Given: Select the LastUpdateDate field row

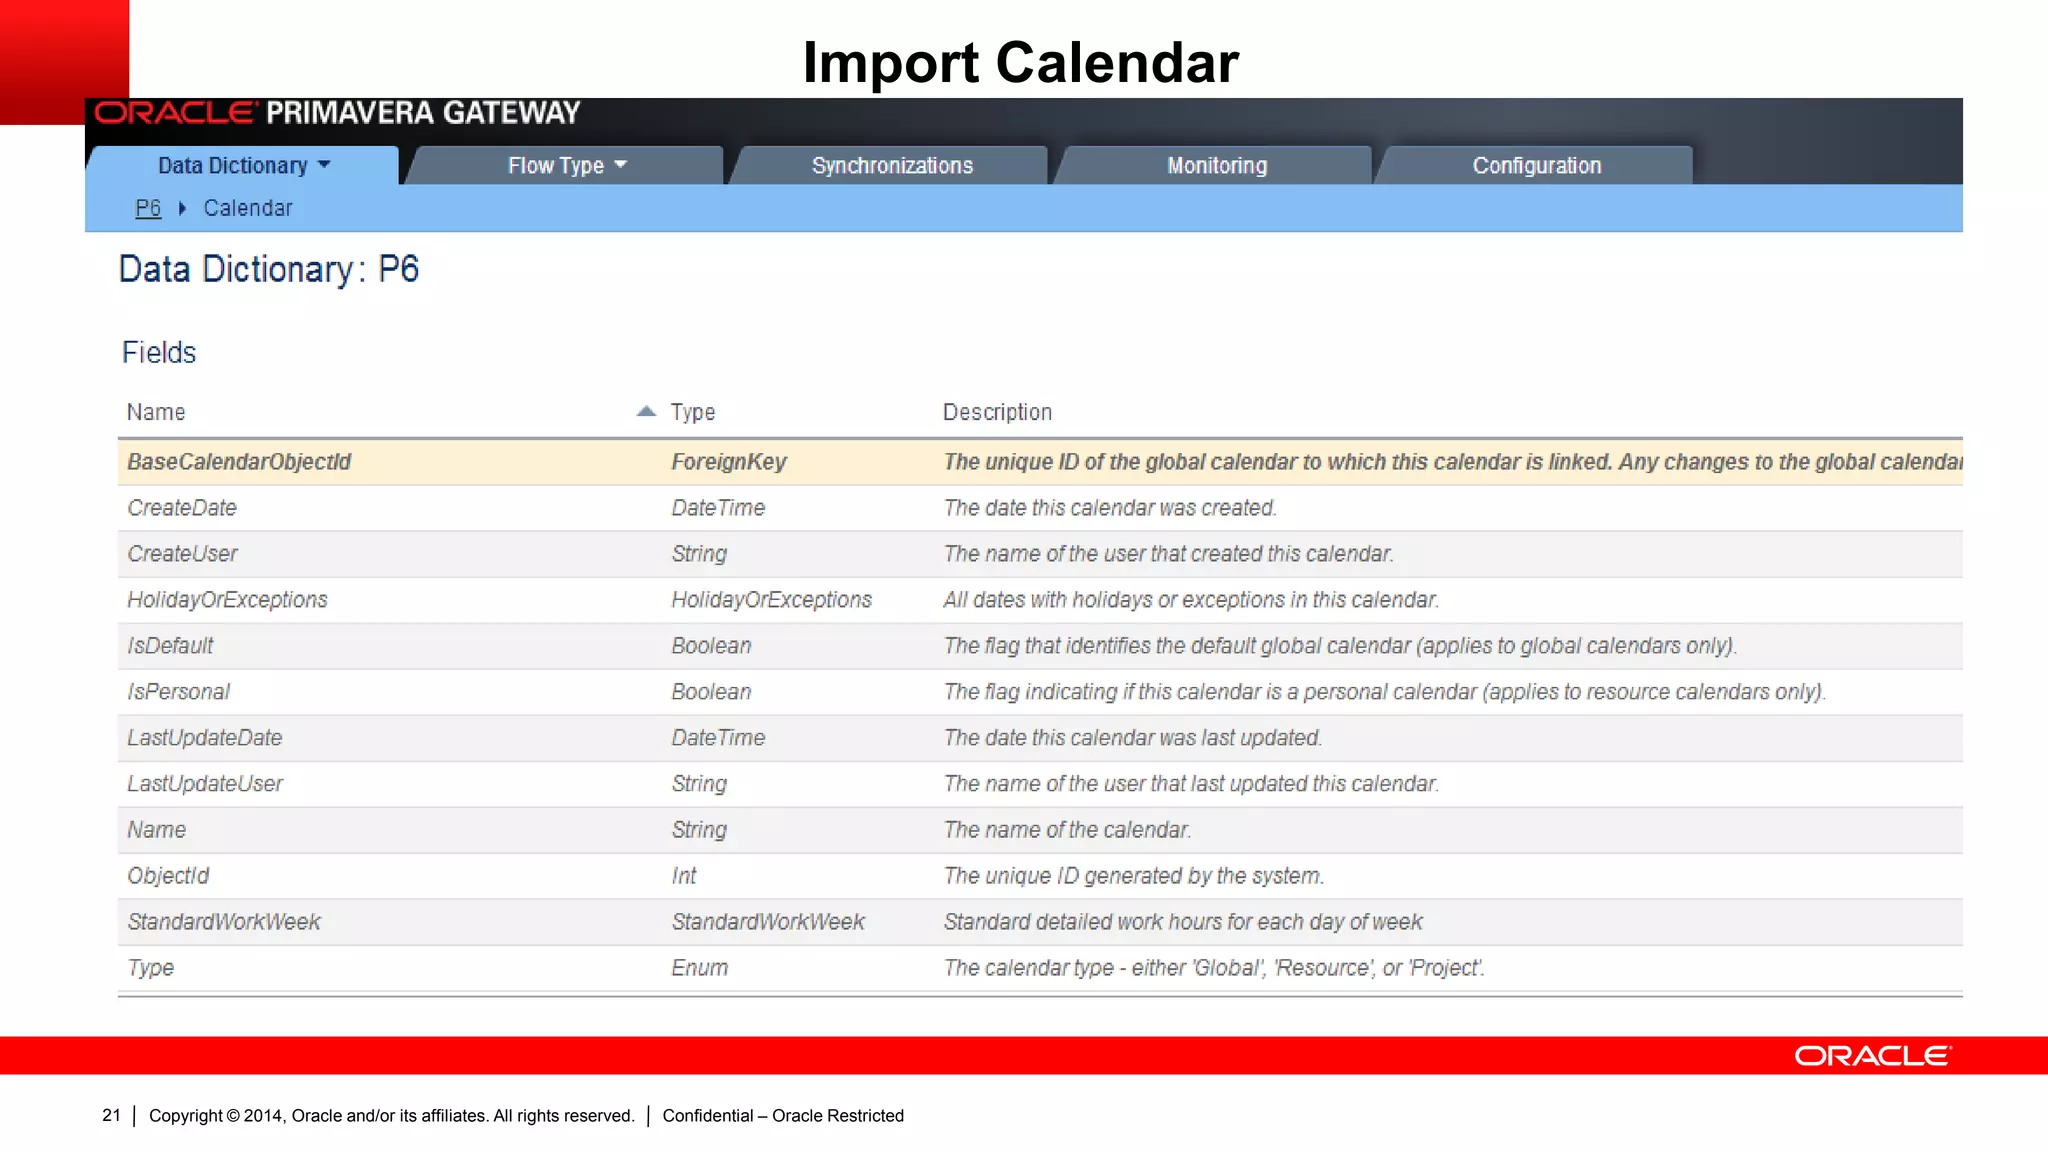Looking at the screenshot, I should pyautogui.click(x=1040, y=738).
